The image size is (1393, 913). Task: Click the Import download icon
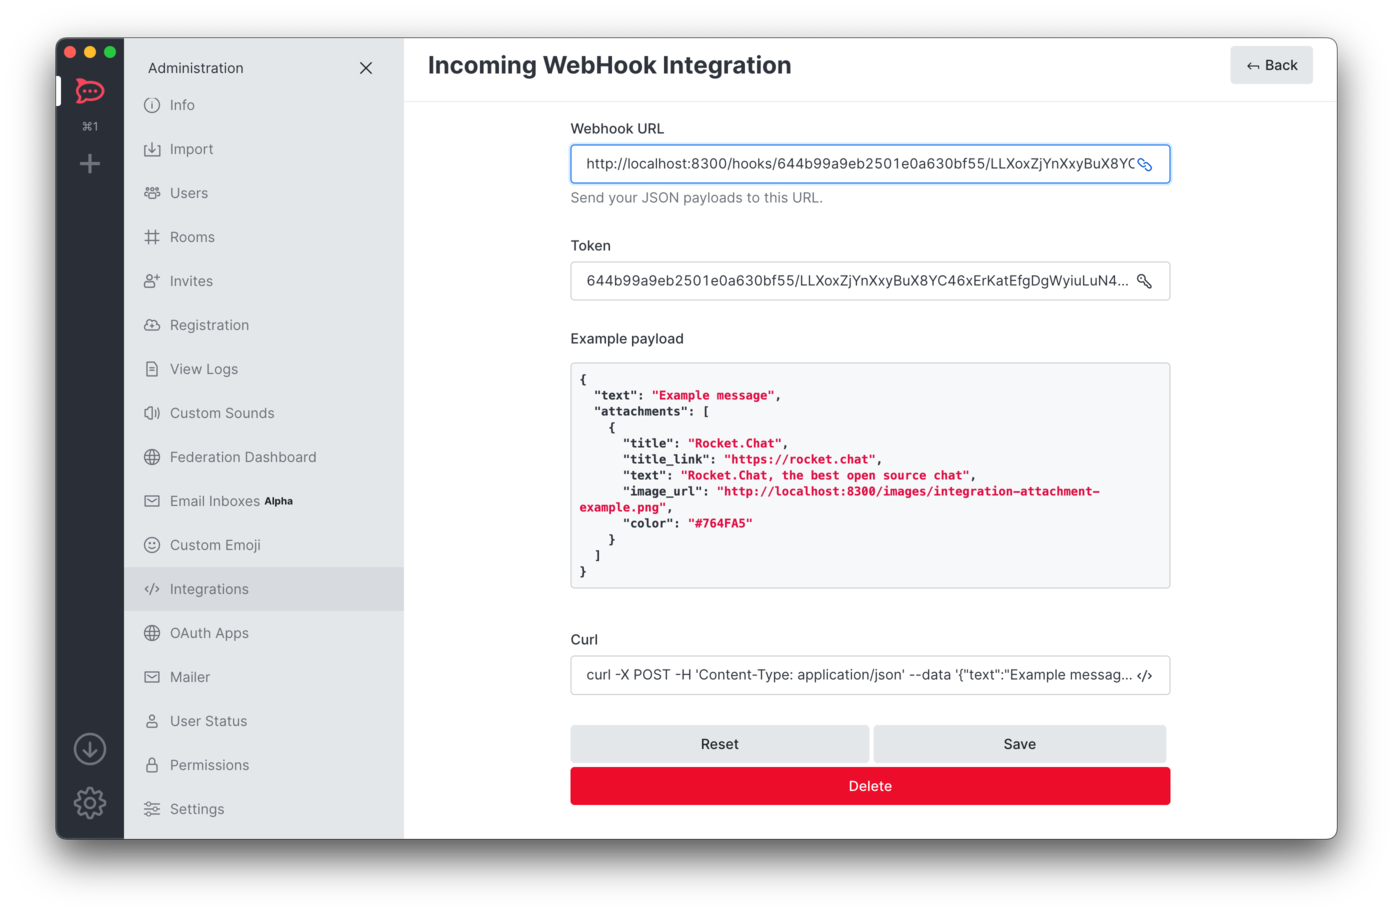pos(152,149)
